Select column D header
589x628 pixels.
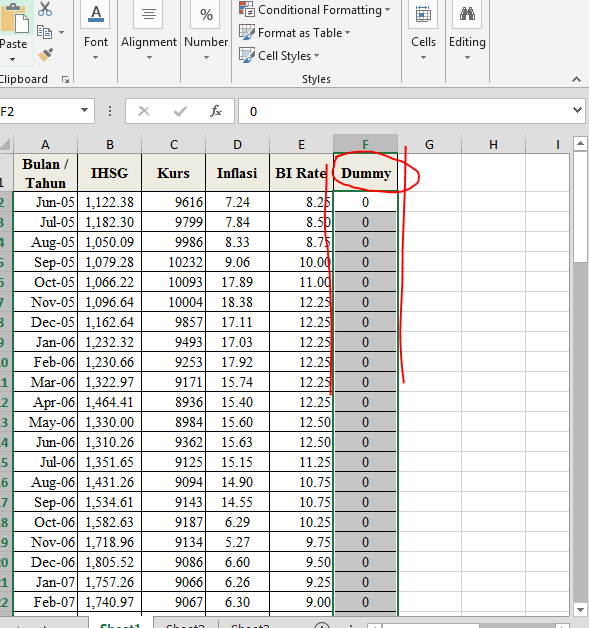tap(237, 145)
